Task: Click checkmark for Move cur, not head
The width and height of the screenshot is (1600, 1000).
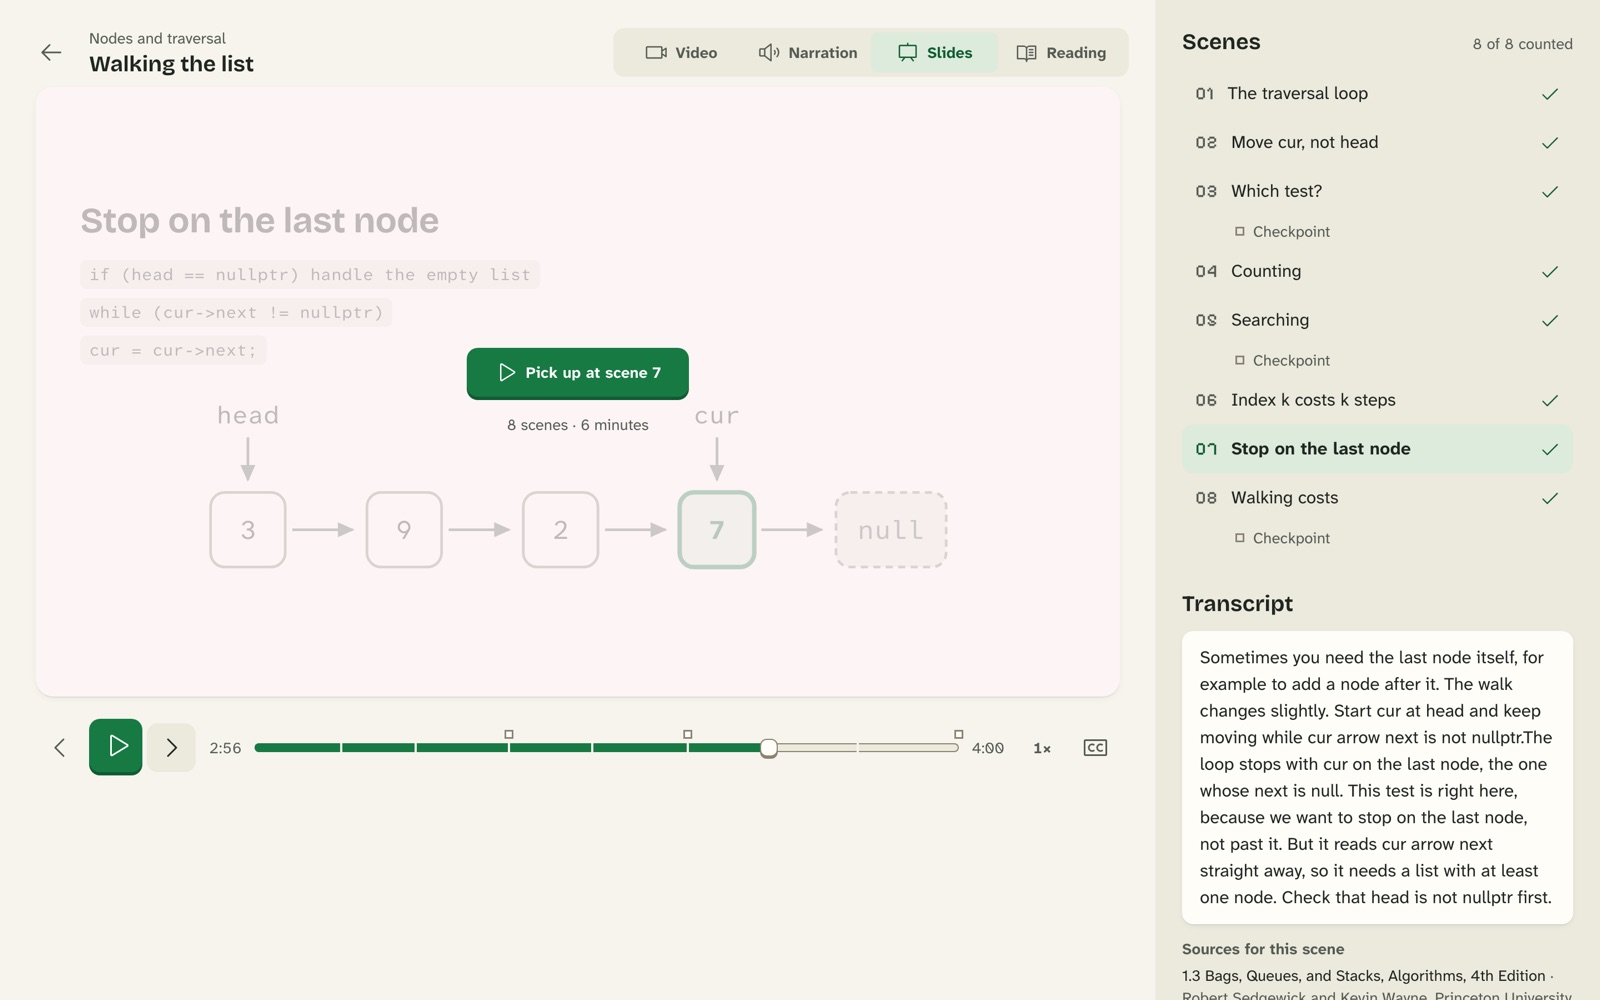Action: click(x=1550, y=143)
